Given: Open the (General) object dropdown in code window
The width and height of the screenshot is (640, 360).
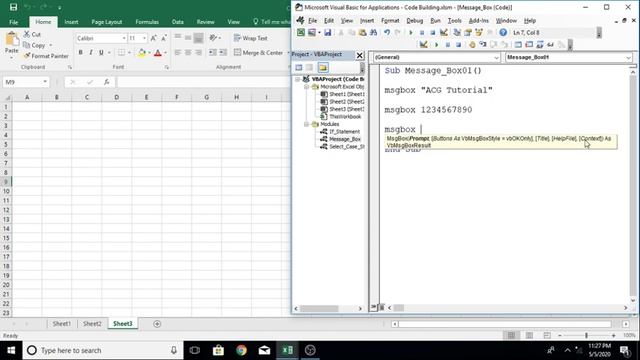Looking at the screenshot, I should [x=496, y=58].
